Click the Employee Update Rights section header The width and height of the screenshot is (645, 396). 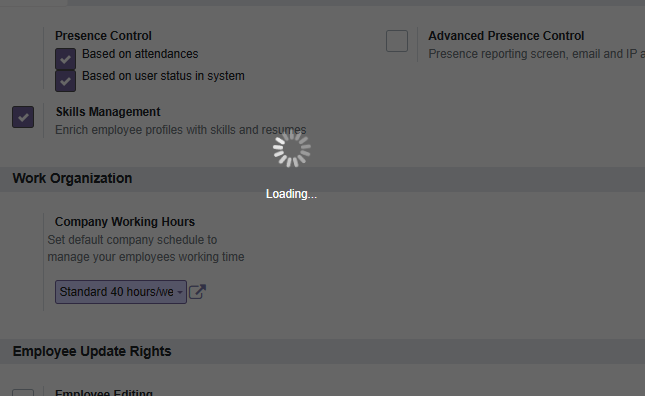point(92,352)
